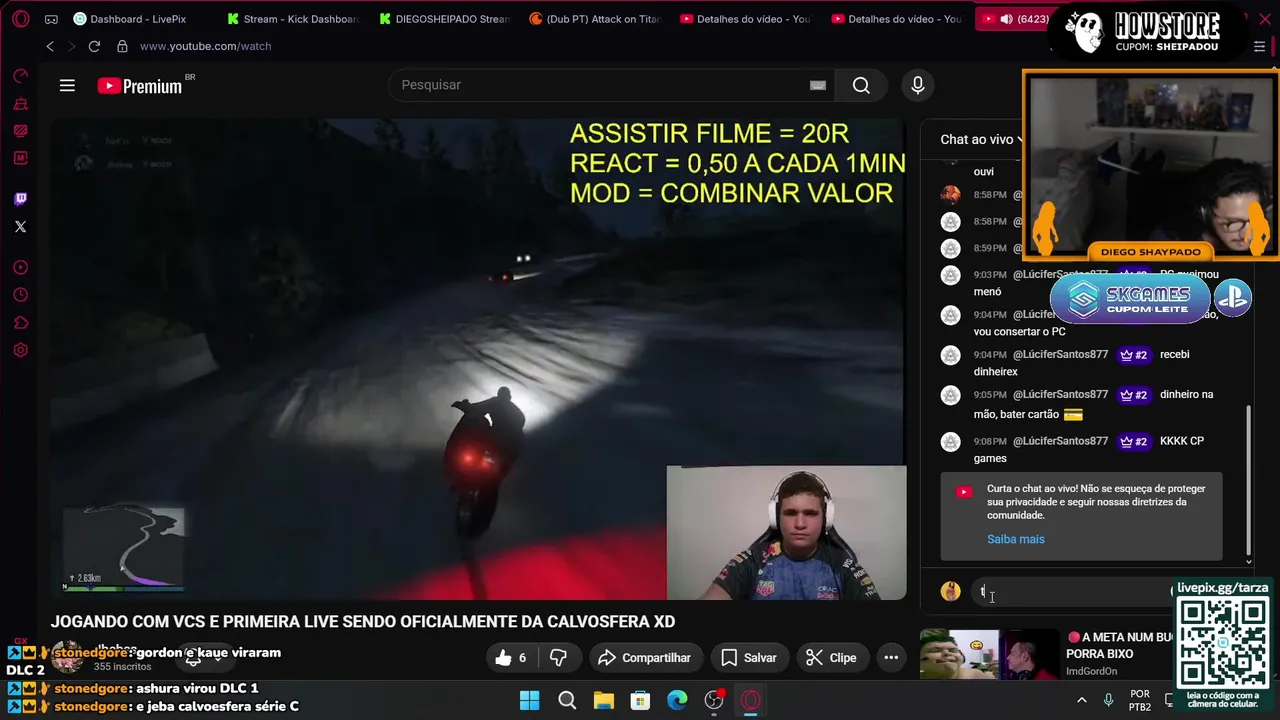This screenshot has width=1280, height=720.
Task: Open the Saiba mais link in chat
Action: click(1015, 539)
